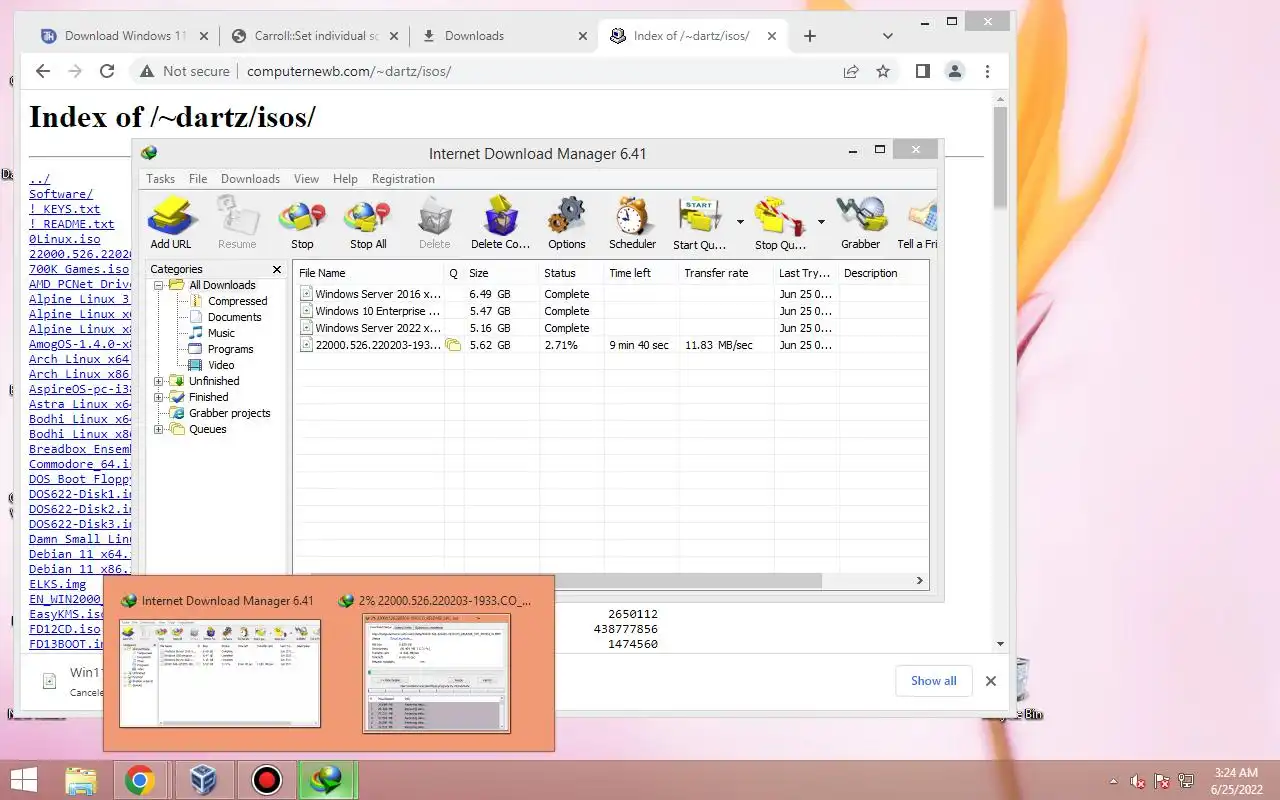Viewport: 1280px width, 800px height.
Task: Open the ELKS.img link
Action: click(57, 584)
